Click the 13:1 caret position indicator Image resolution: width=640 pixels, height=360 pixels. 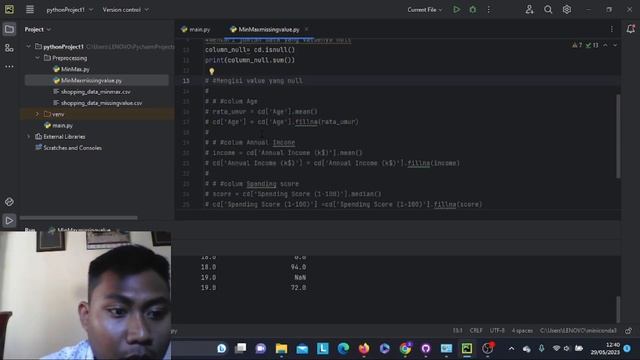[x=458, y=331]
